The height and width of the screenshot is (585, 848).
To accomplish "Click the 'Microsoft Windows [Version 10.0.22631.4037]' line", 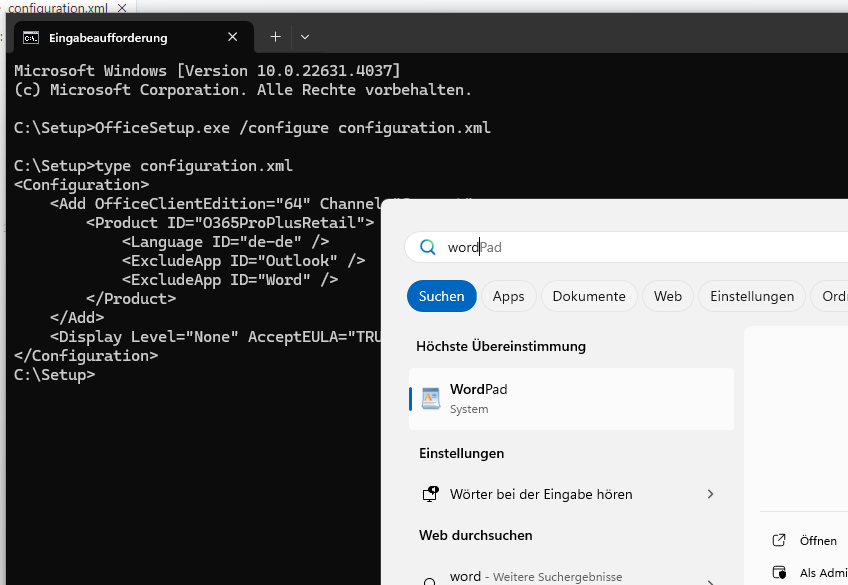I will coord(207,71).
